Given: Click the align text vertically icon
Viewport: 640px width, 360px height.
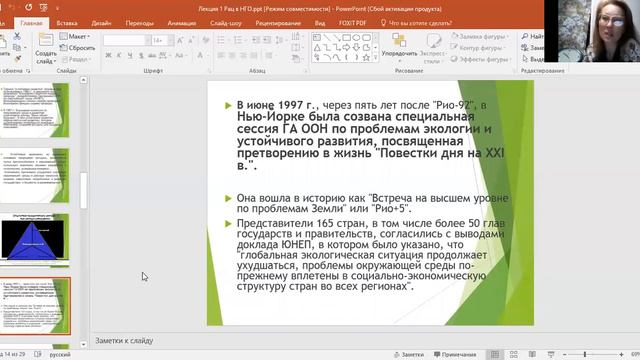Looking at the screenshot, I should (297, 48).
